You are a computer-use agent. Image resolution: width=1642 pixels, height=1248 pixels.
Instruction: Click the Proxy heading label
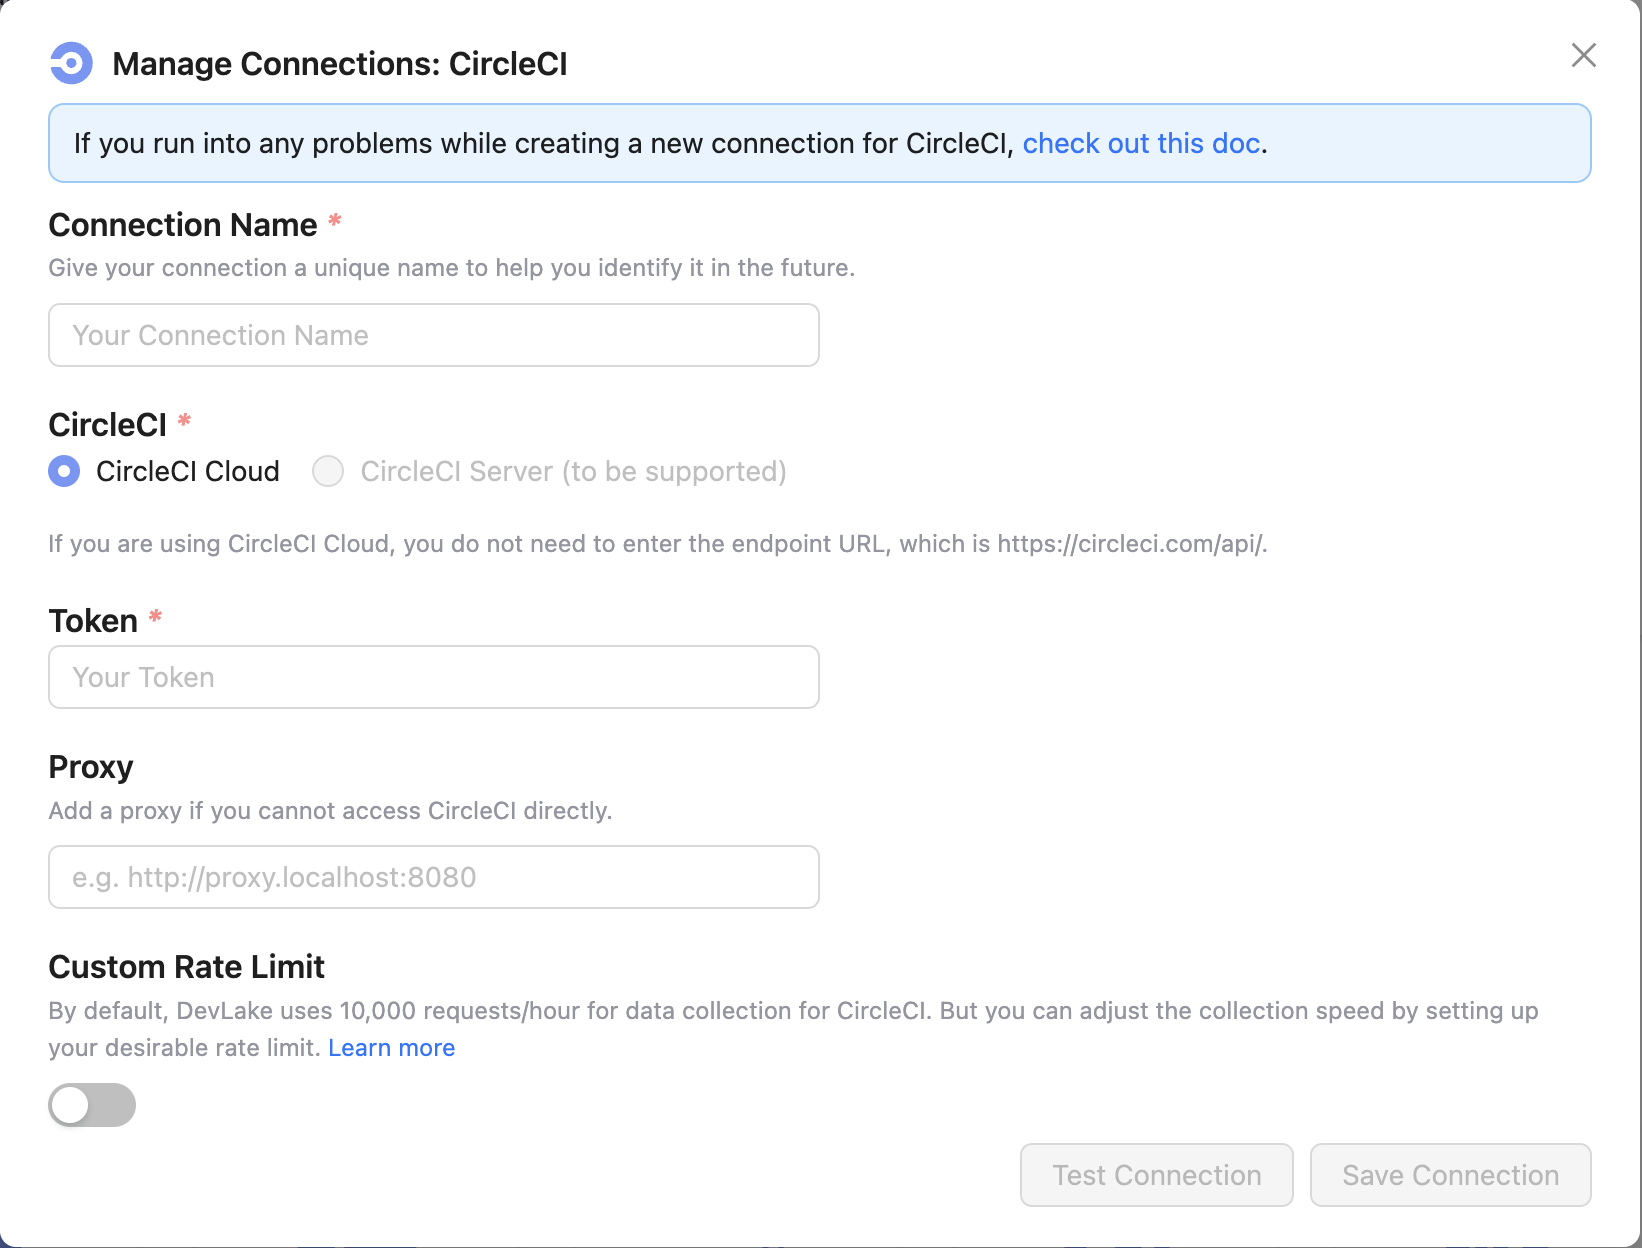[91, 767]
